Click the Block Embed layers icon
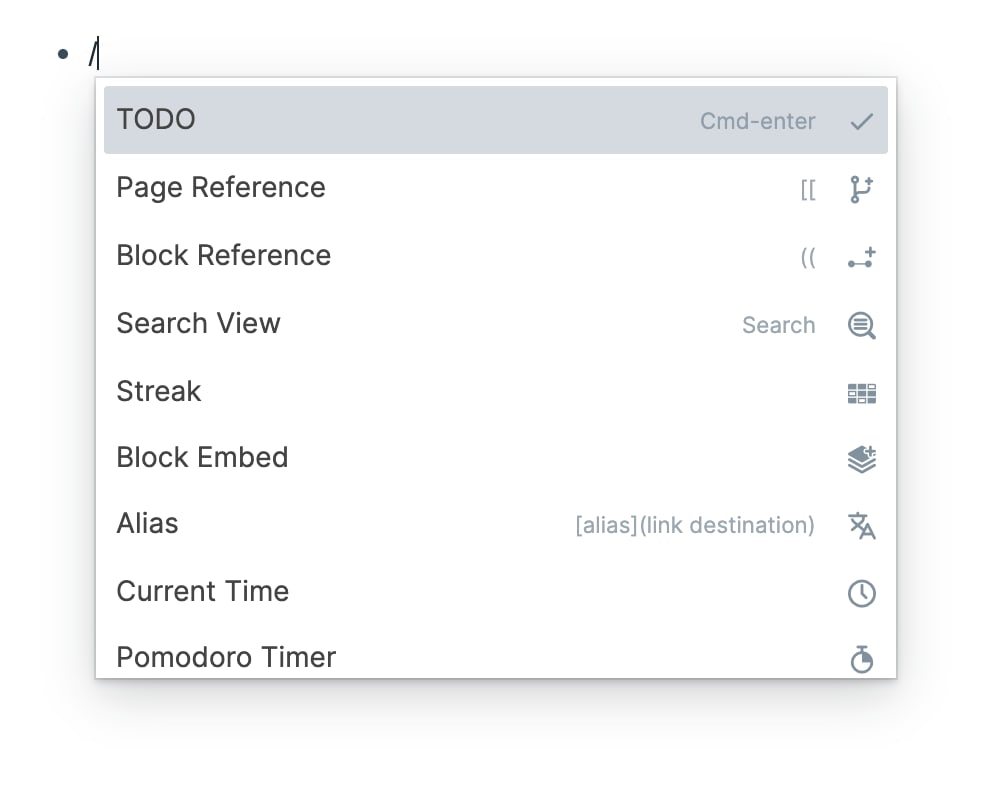Viewport: 990px width, 788px height. coord(861,459)
